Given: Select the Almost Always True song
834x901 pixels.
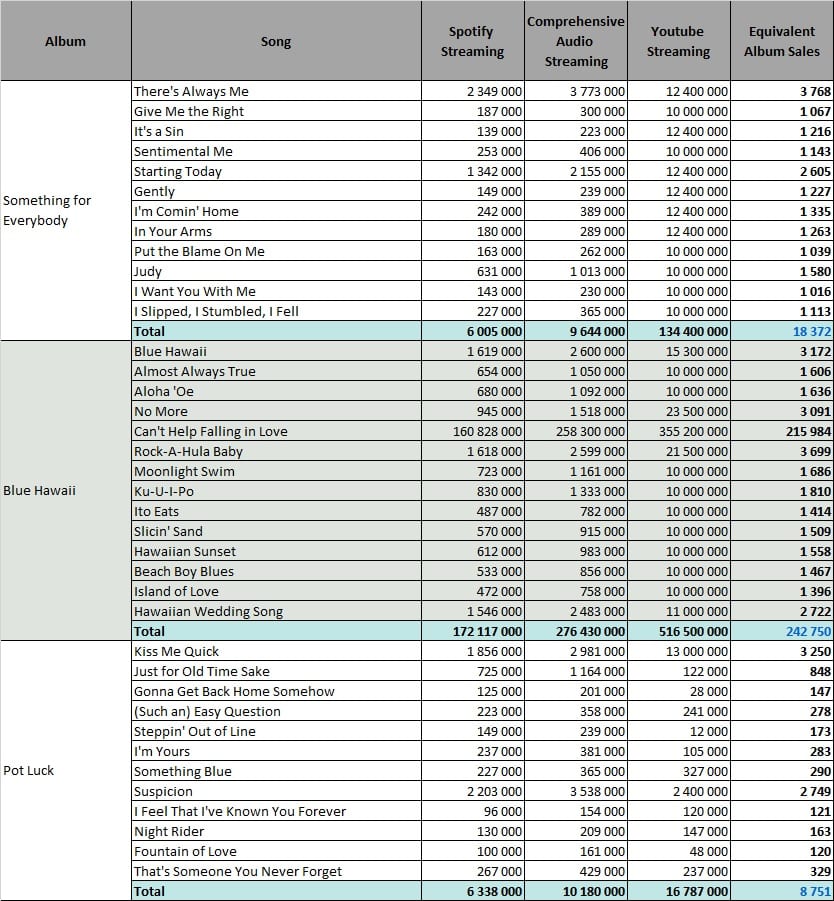Looking at the screenshot, I should 276,371.
